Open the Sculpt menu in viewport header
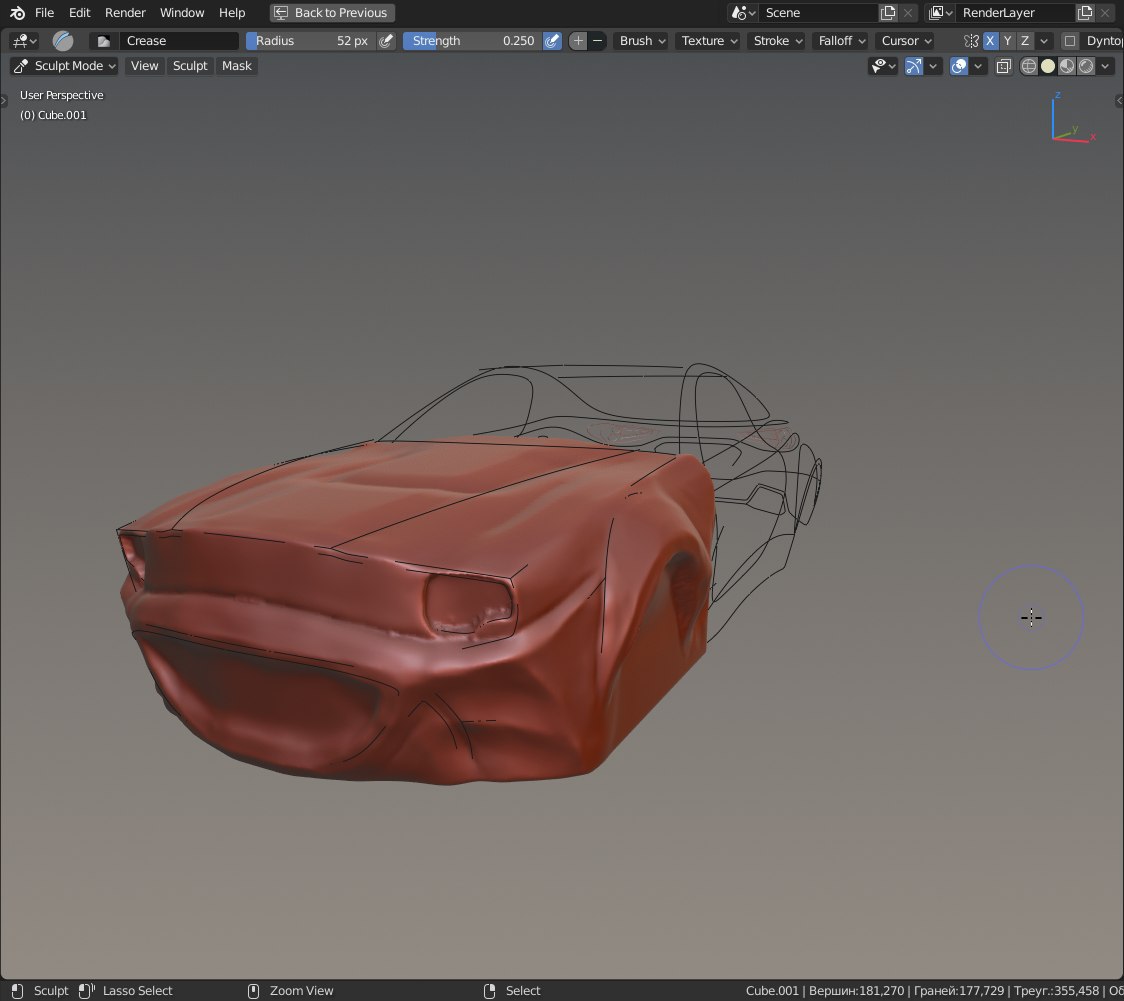The height and width of the screenshot is (1001, 1124). point(190,66)
